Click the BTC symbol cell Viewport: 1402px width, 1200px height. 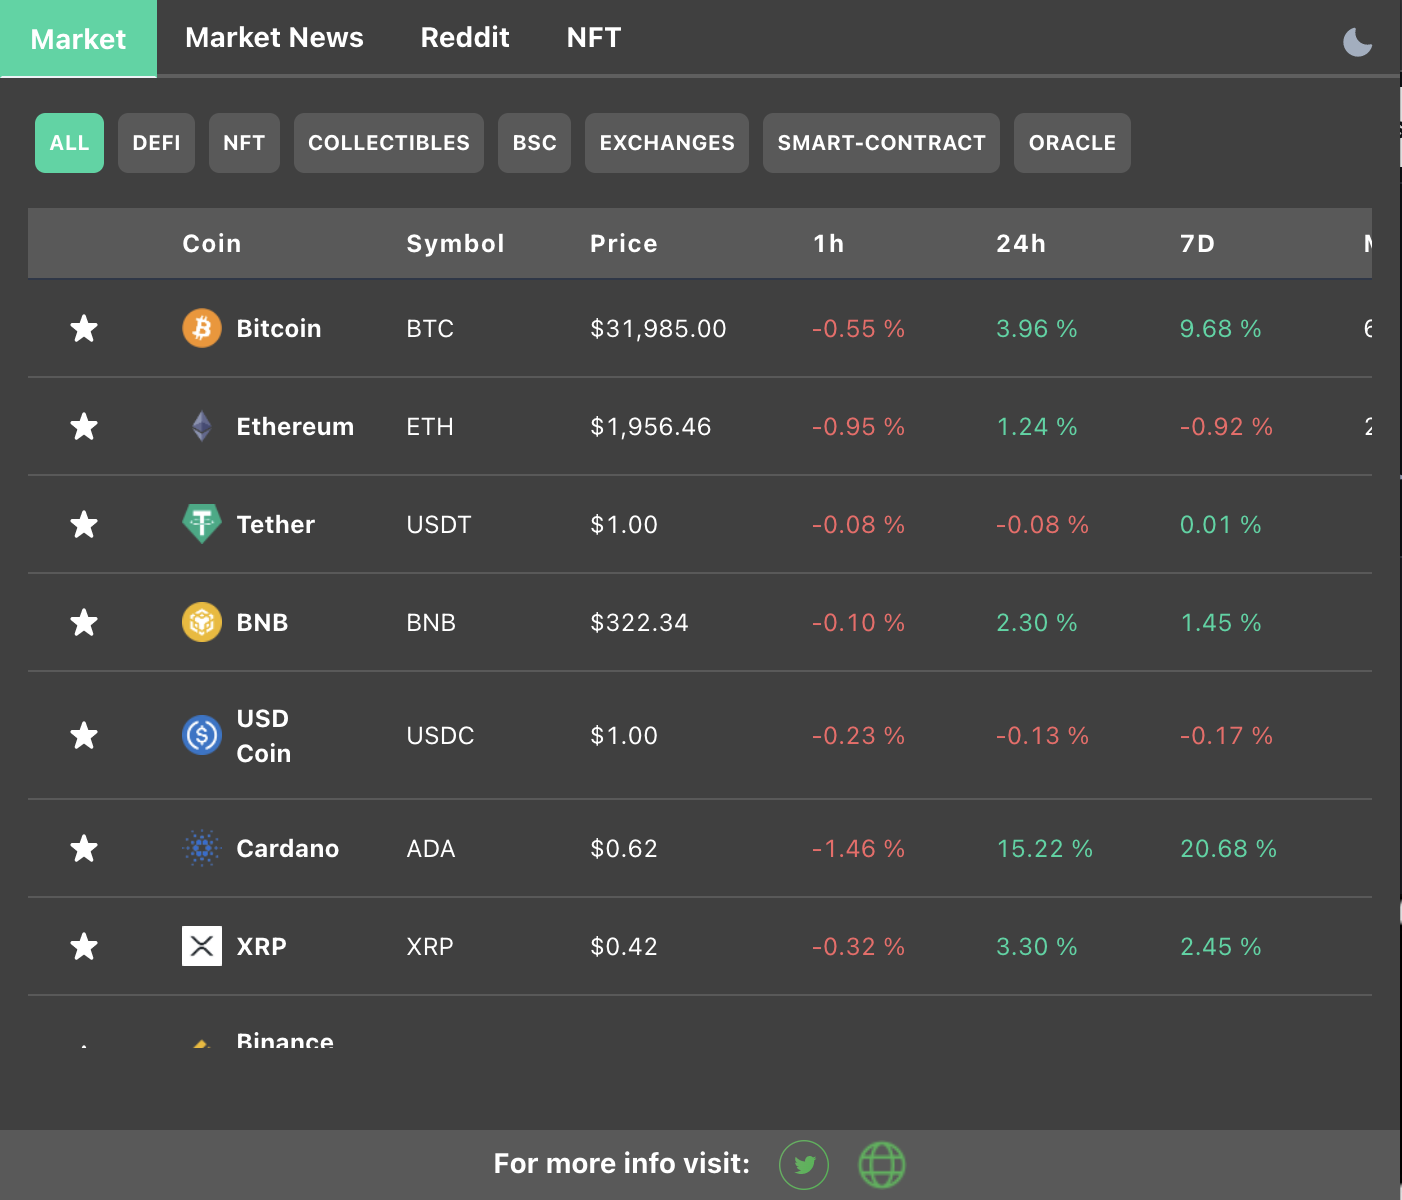click(x=430, y=328)
